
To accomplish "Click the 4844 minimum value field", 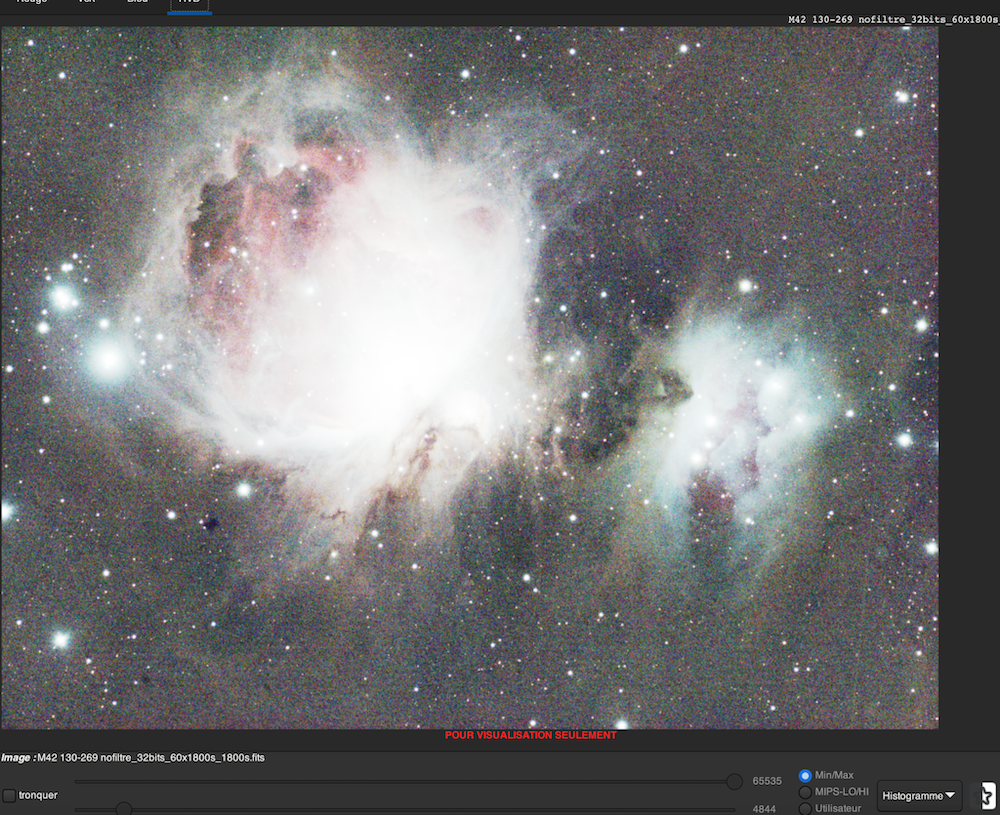I will coord(765,808).
